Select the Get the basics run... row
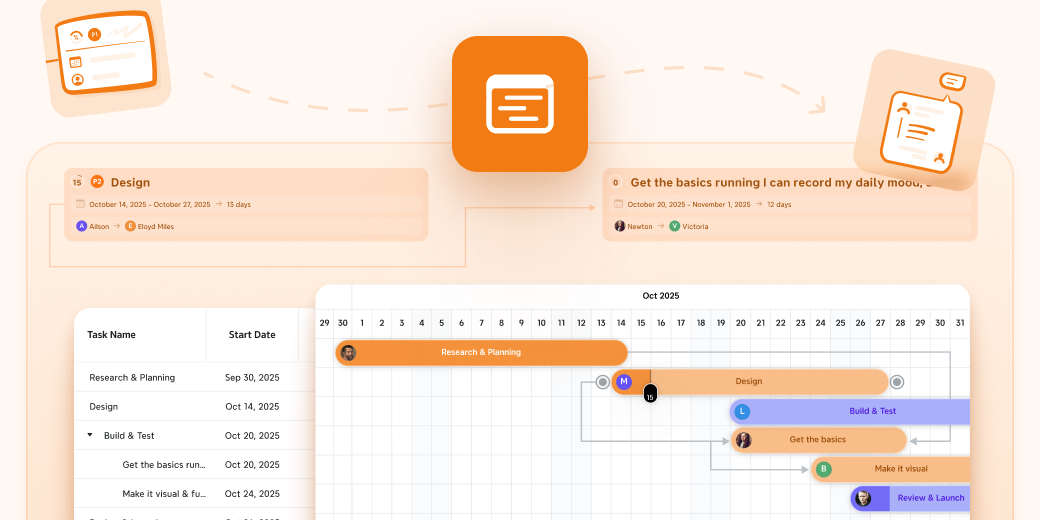This screenshot has width=1040, height=520. click(x=194, y=465)
